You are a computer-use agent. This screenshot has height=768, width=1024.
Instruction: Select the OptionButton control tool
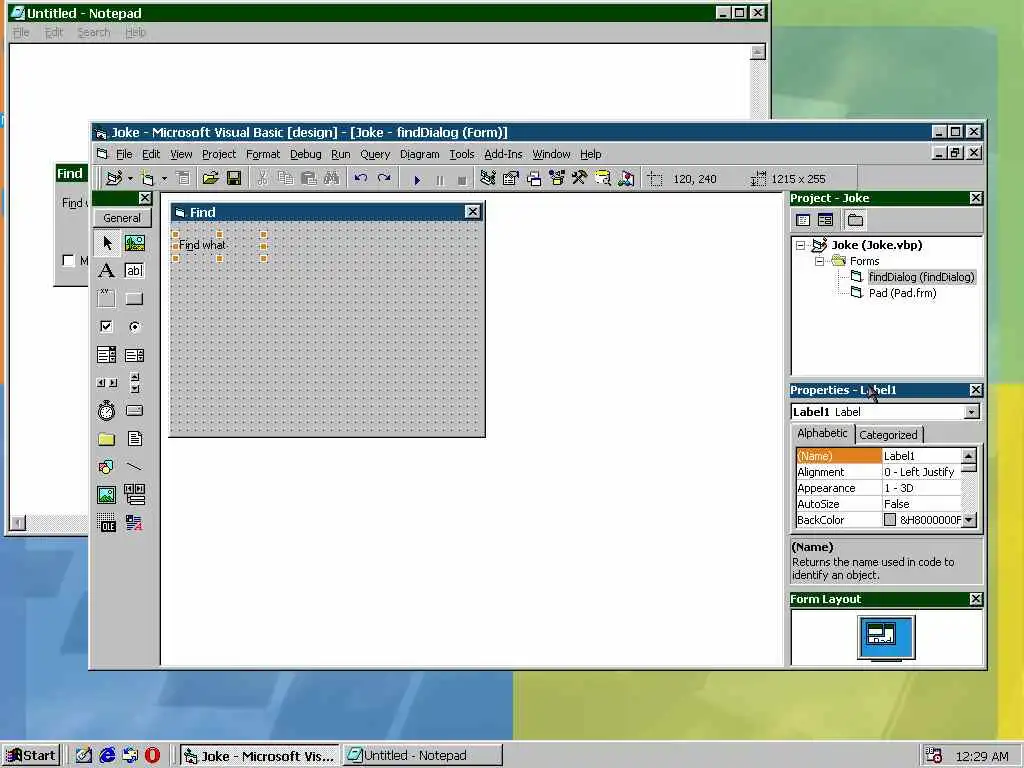coord(135,327)
